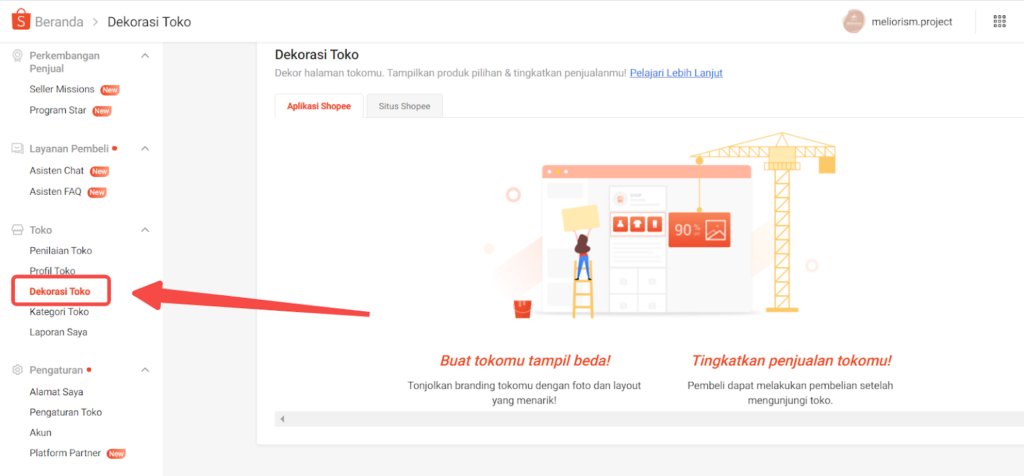Open the apps grid menu icon
1024x476 pixels.
coord(999,21)
